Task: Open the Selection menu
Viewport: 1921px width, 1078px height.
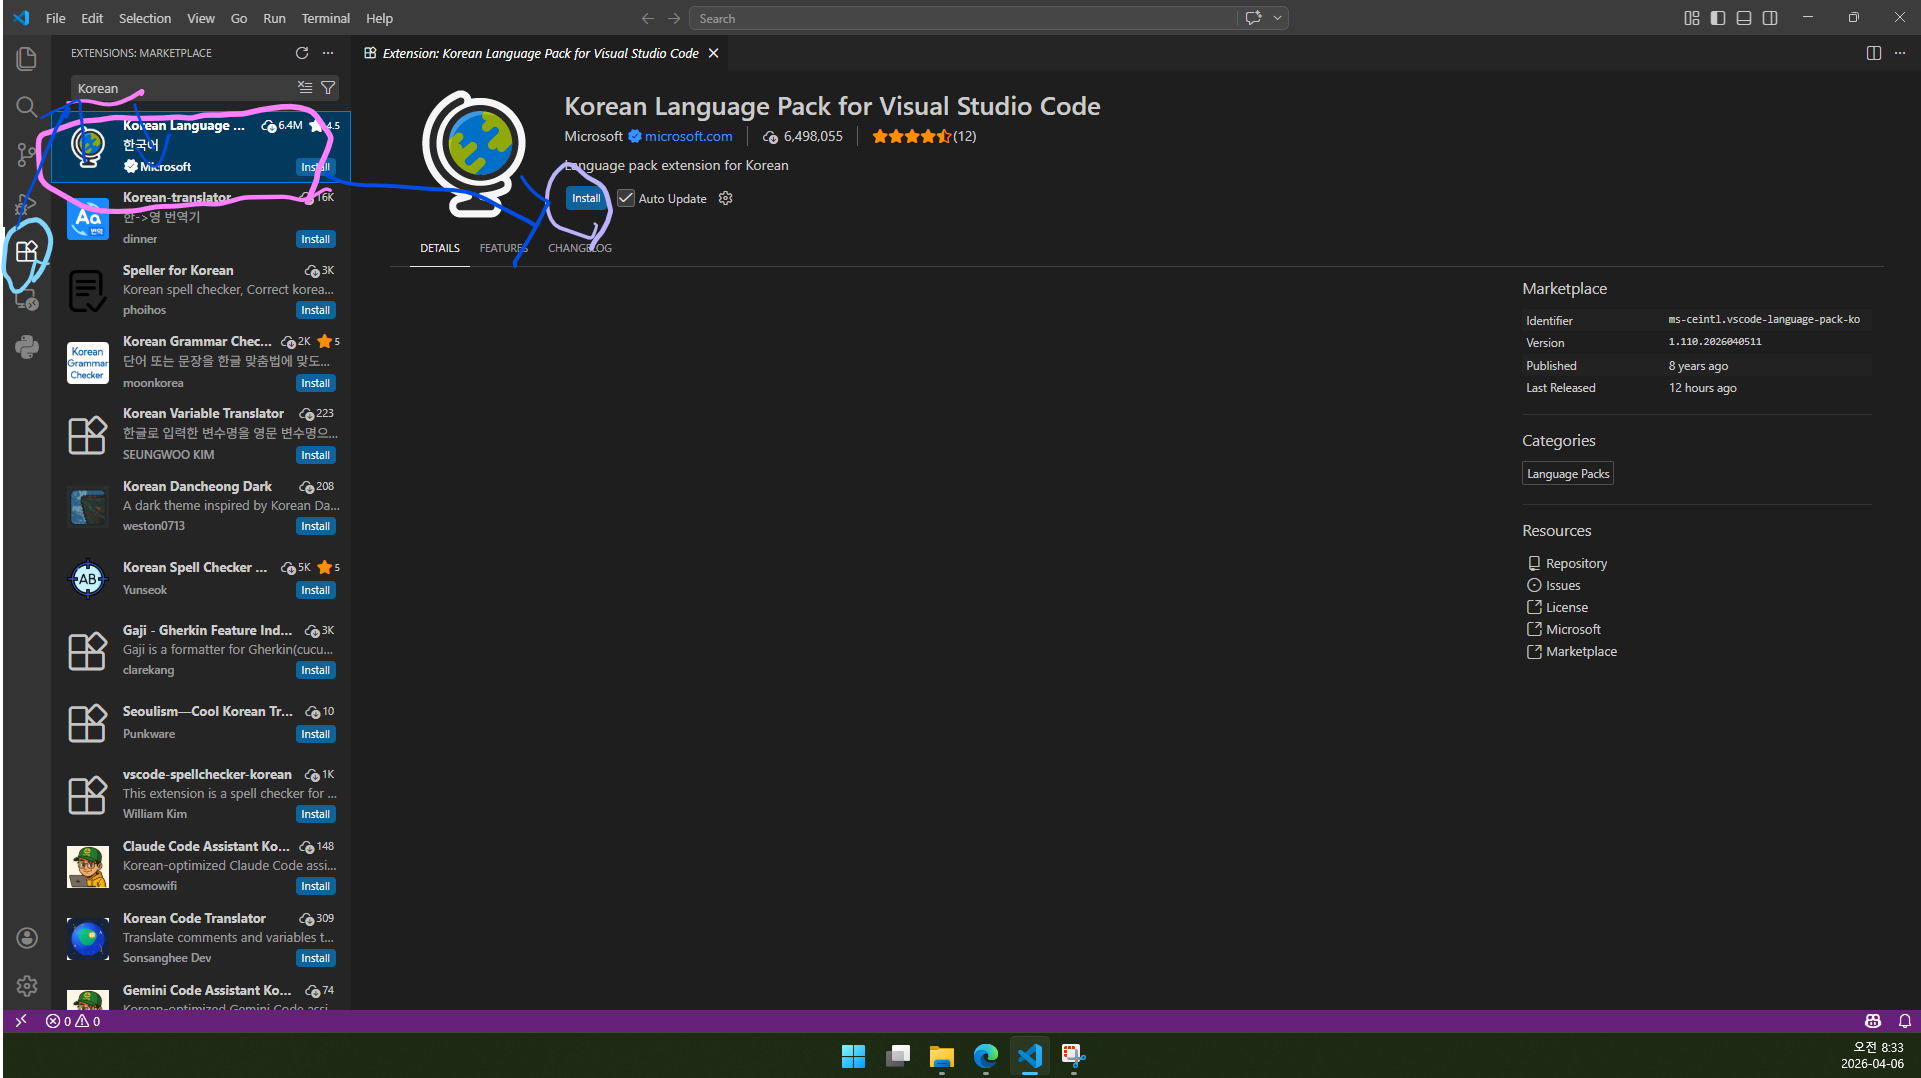Action: pyautogui.click(x=145, y=18)
